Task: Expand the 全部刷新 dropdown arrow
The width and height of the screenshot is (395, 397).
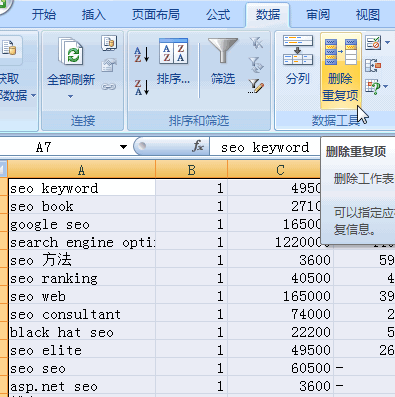Action: 70,97
